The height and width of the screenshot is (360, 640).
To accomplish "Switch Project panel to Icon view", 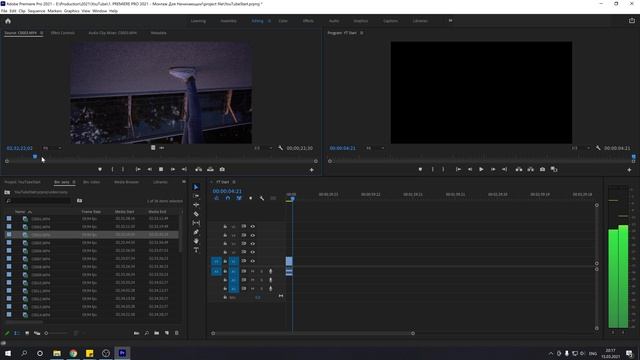I will pyautogui.click(x=27, y=333).
